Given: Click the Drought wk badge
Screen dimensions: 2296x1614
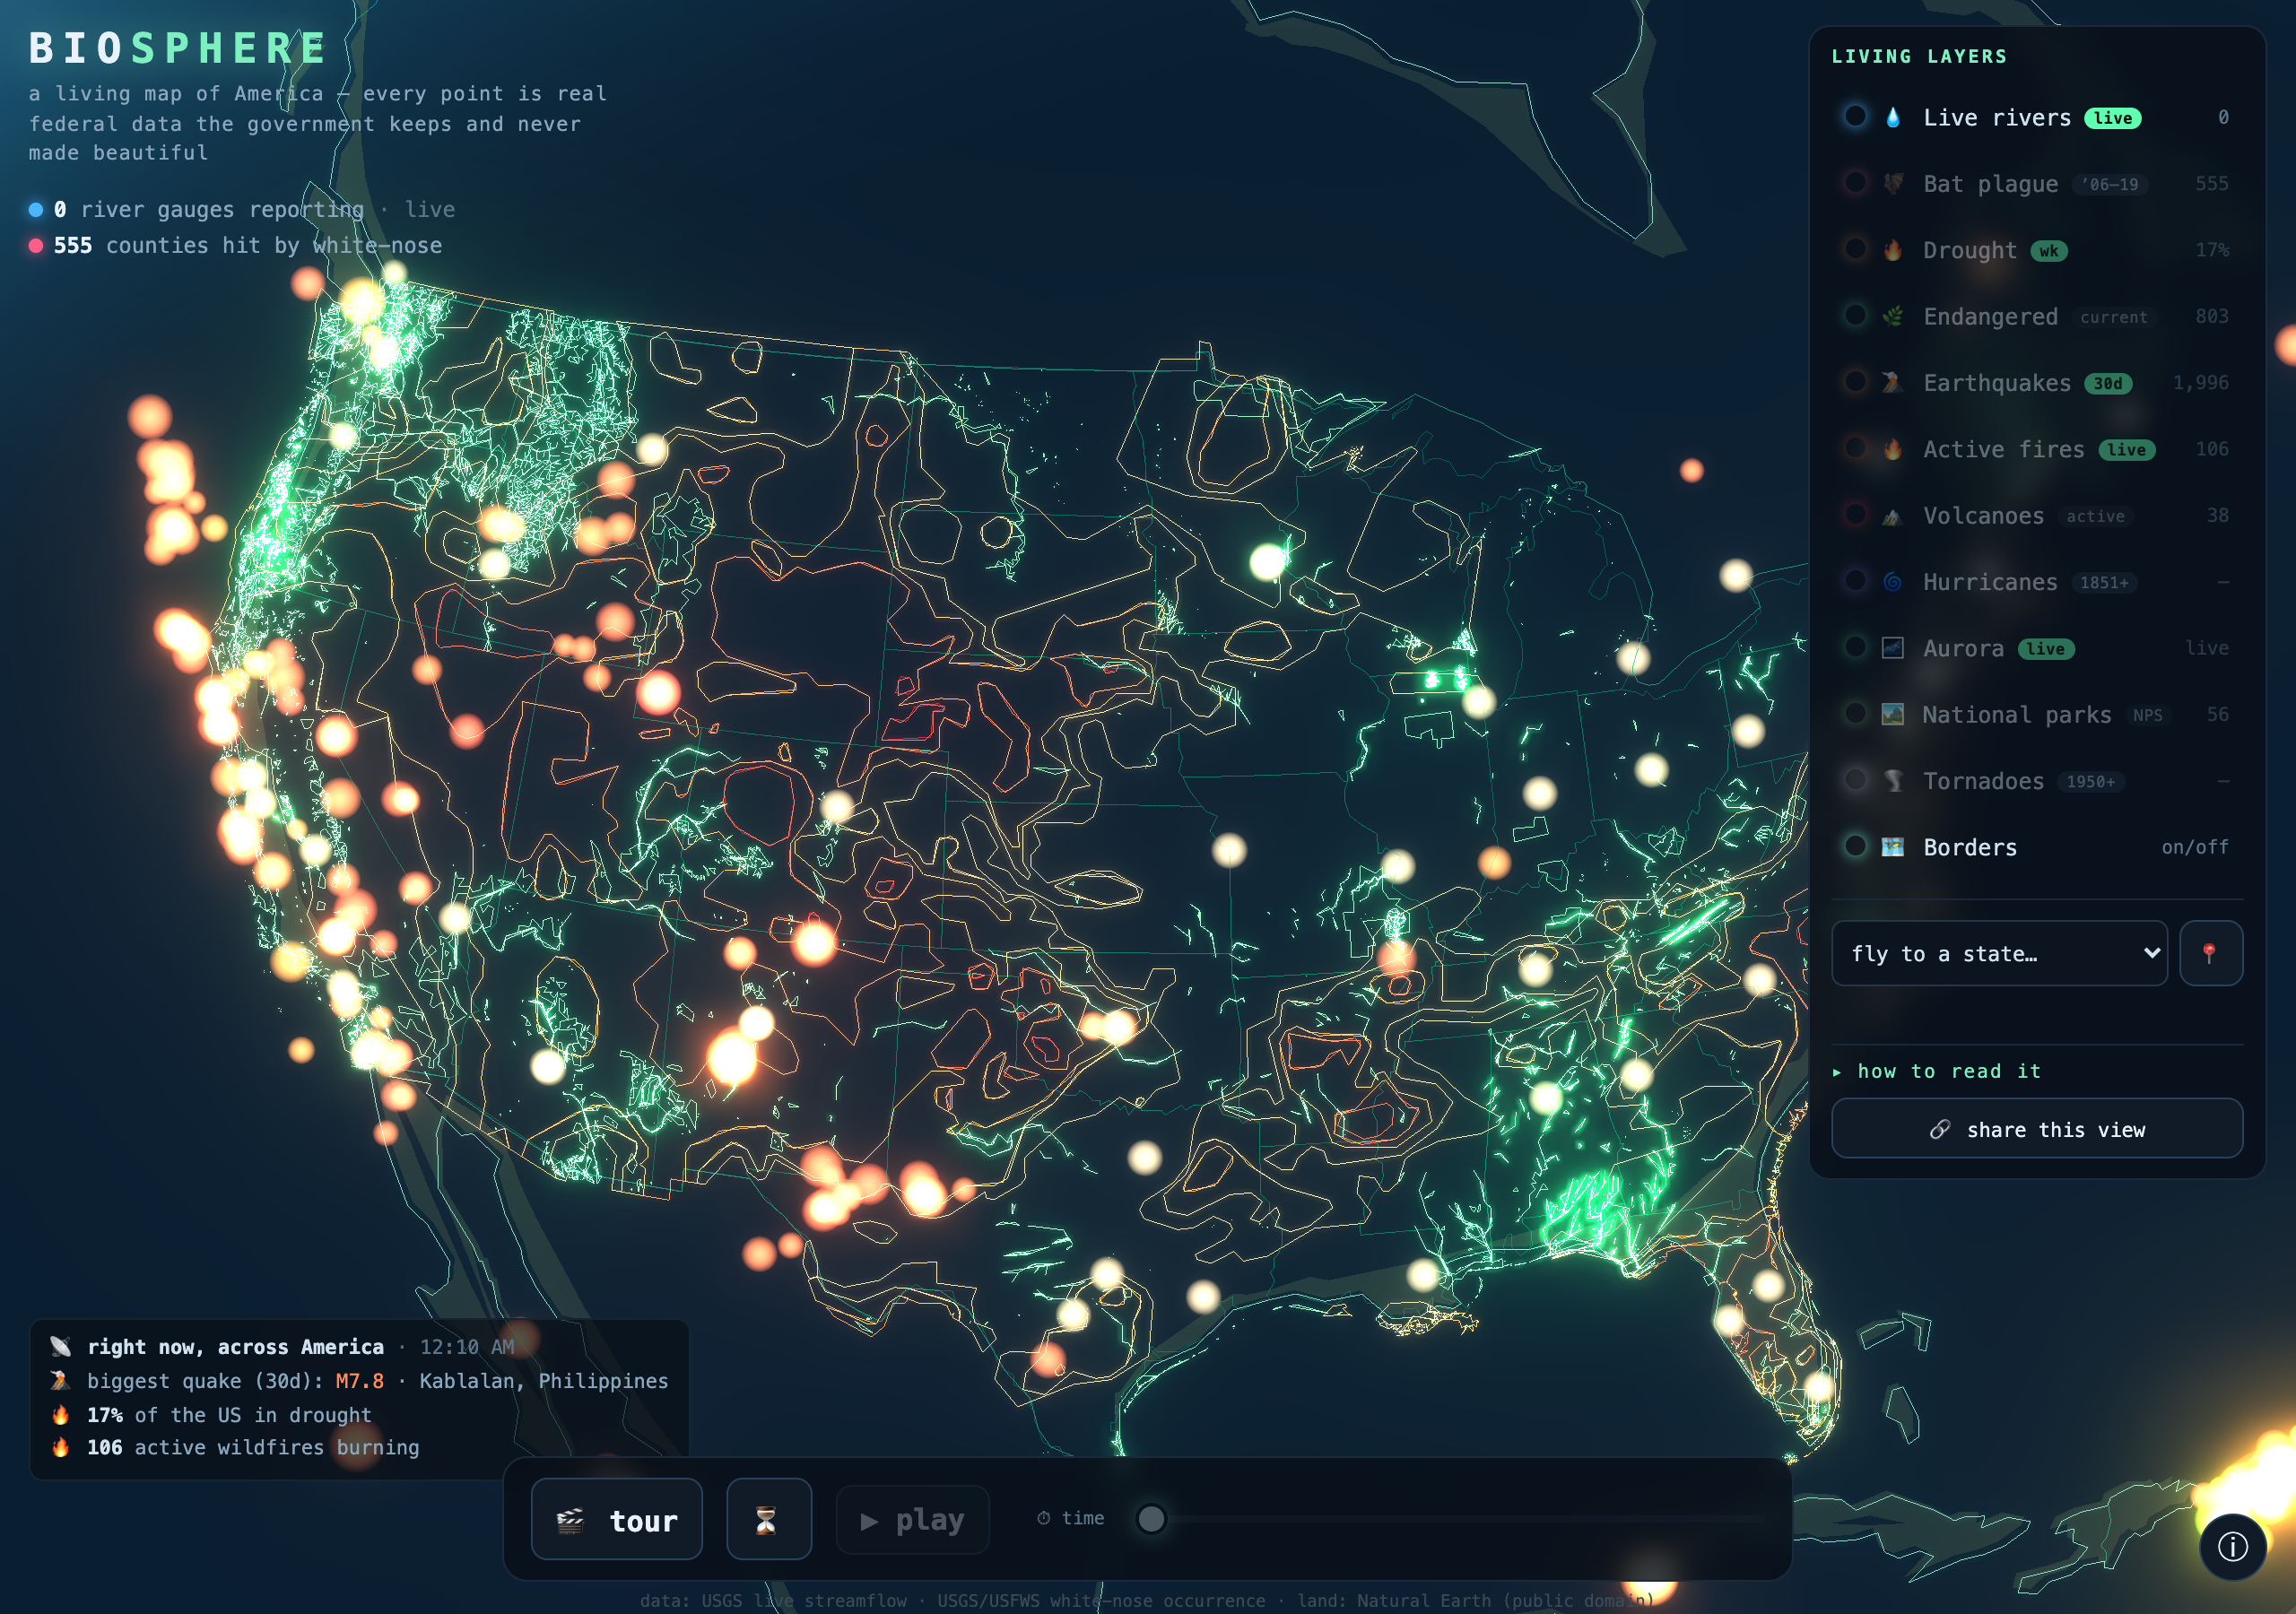Looking at the screenshot, I should click(2048, 251).
